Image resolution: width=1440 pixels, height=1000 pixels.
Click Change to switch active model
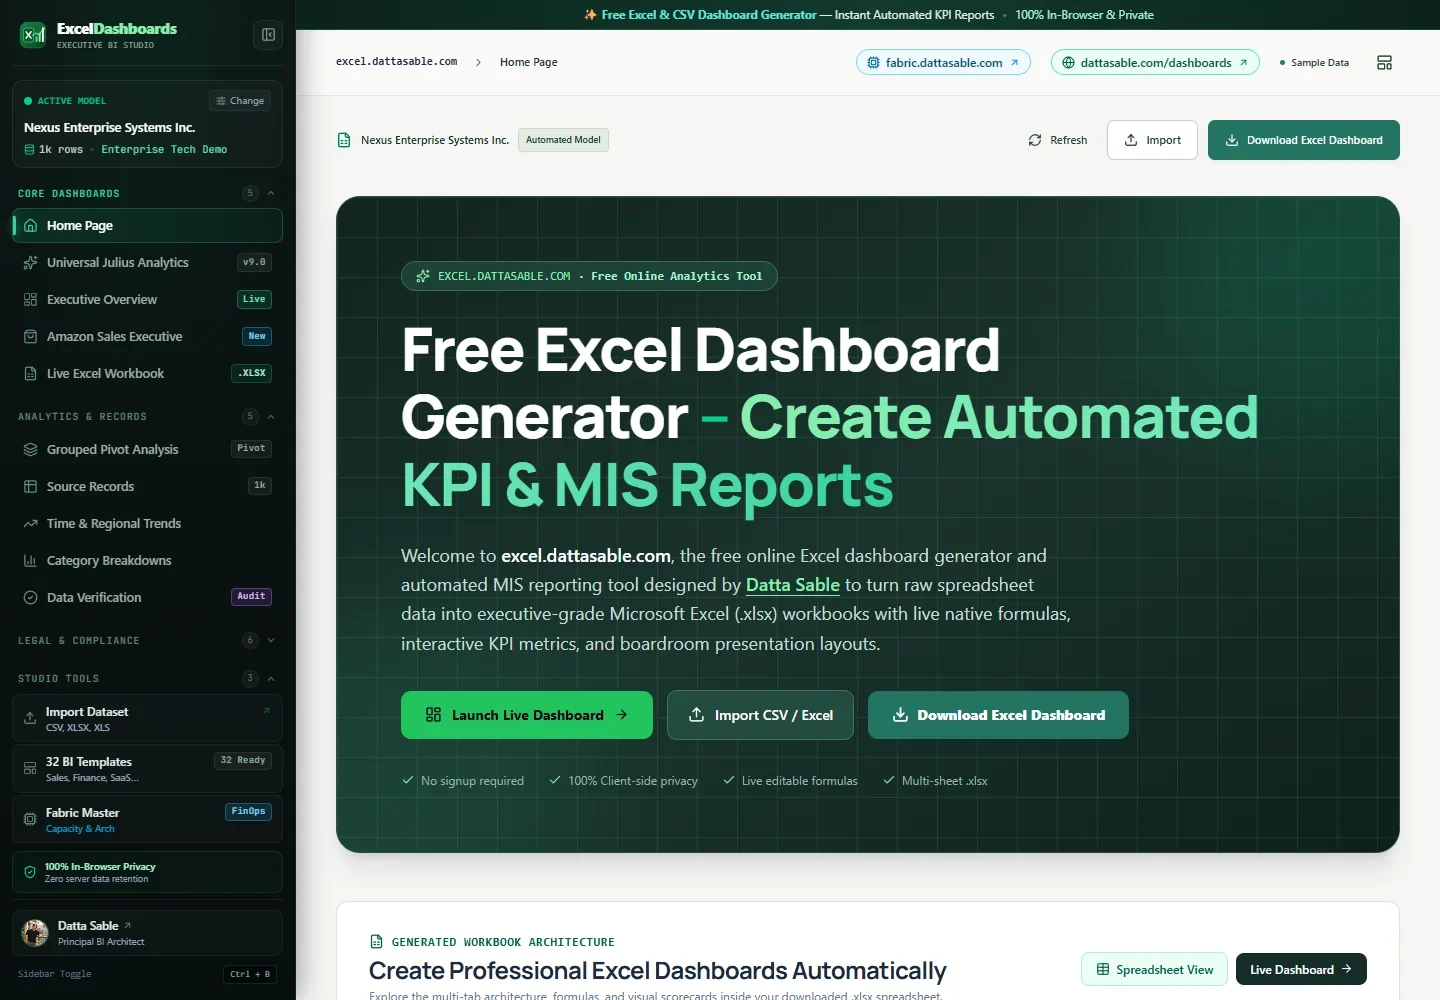[x=240, y=101]
